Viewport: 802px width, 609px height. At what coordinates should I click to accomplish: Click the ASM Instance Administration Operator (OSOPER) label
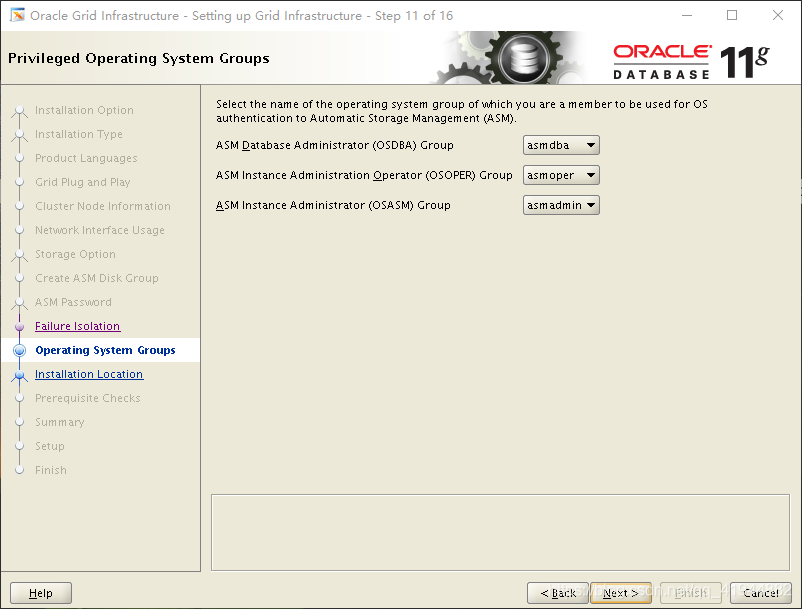coord(364,175)
